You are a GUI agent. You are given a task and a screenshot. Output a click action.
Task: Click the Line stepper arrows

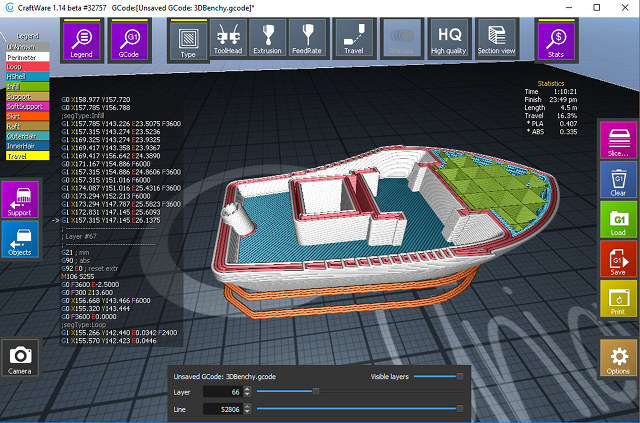point(247,409)
